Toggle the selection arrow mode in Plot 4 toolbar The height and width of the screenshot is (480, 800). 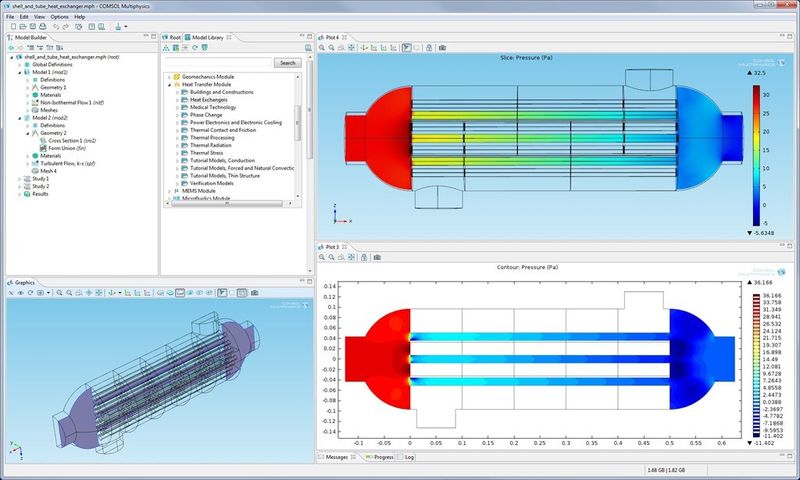tap(407, 47)
